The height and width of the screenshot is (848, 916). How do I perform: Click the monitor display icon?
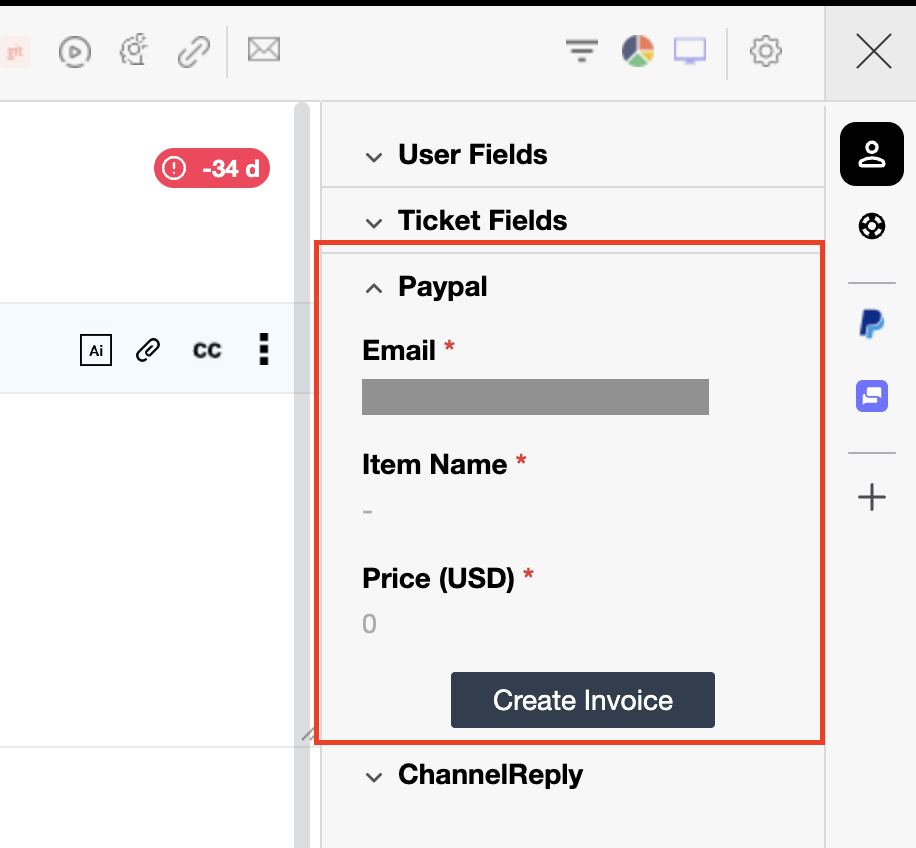(690, 50)
